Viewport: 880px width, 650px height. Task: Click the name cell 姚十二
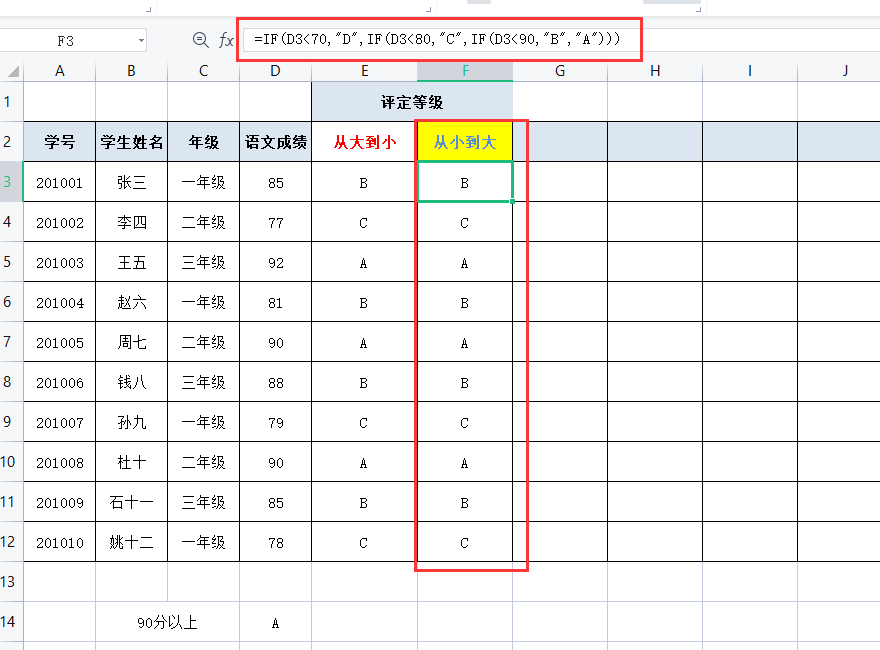131,542
